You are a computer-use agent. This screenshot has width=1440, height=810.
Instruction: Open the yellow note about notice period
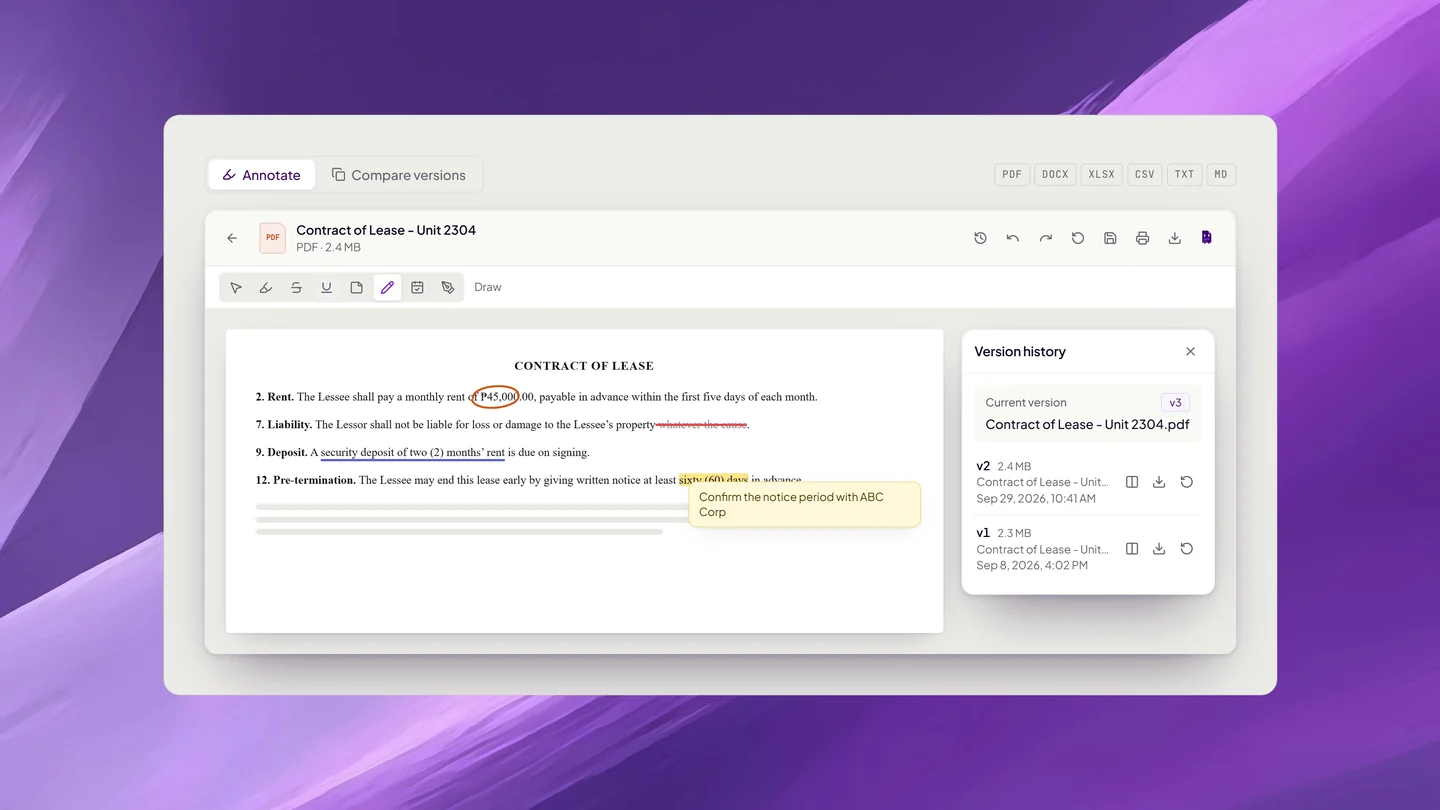pyautogui.click(x=804, y=504)
